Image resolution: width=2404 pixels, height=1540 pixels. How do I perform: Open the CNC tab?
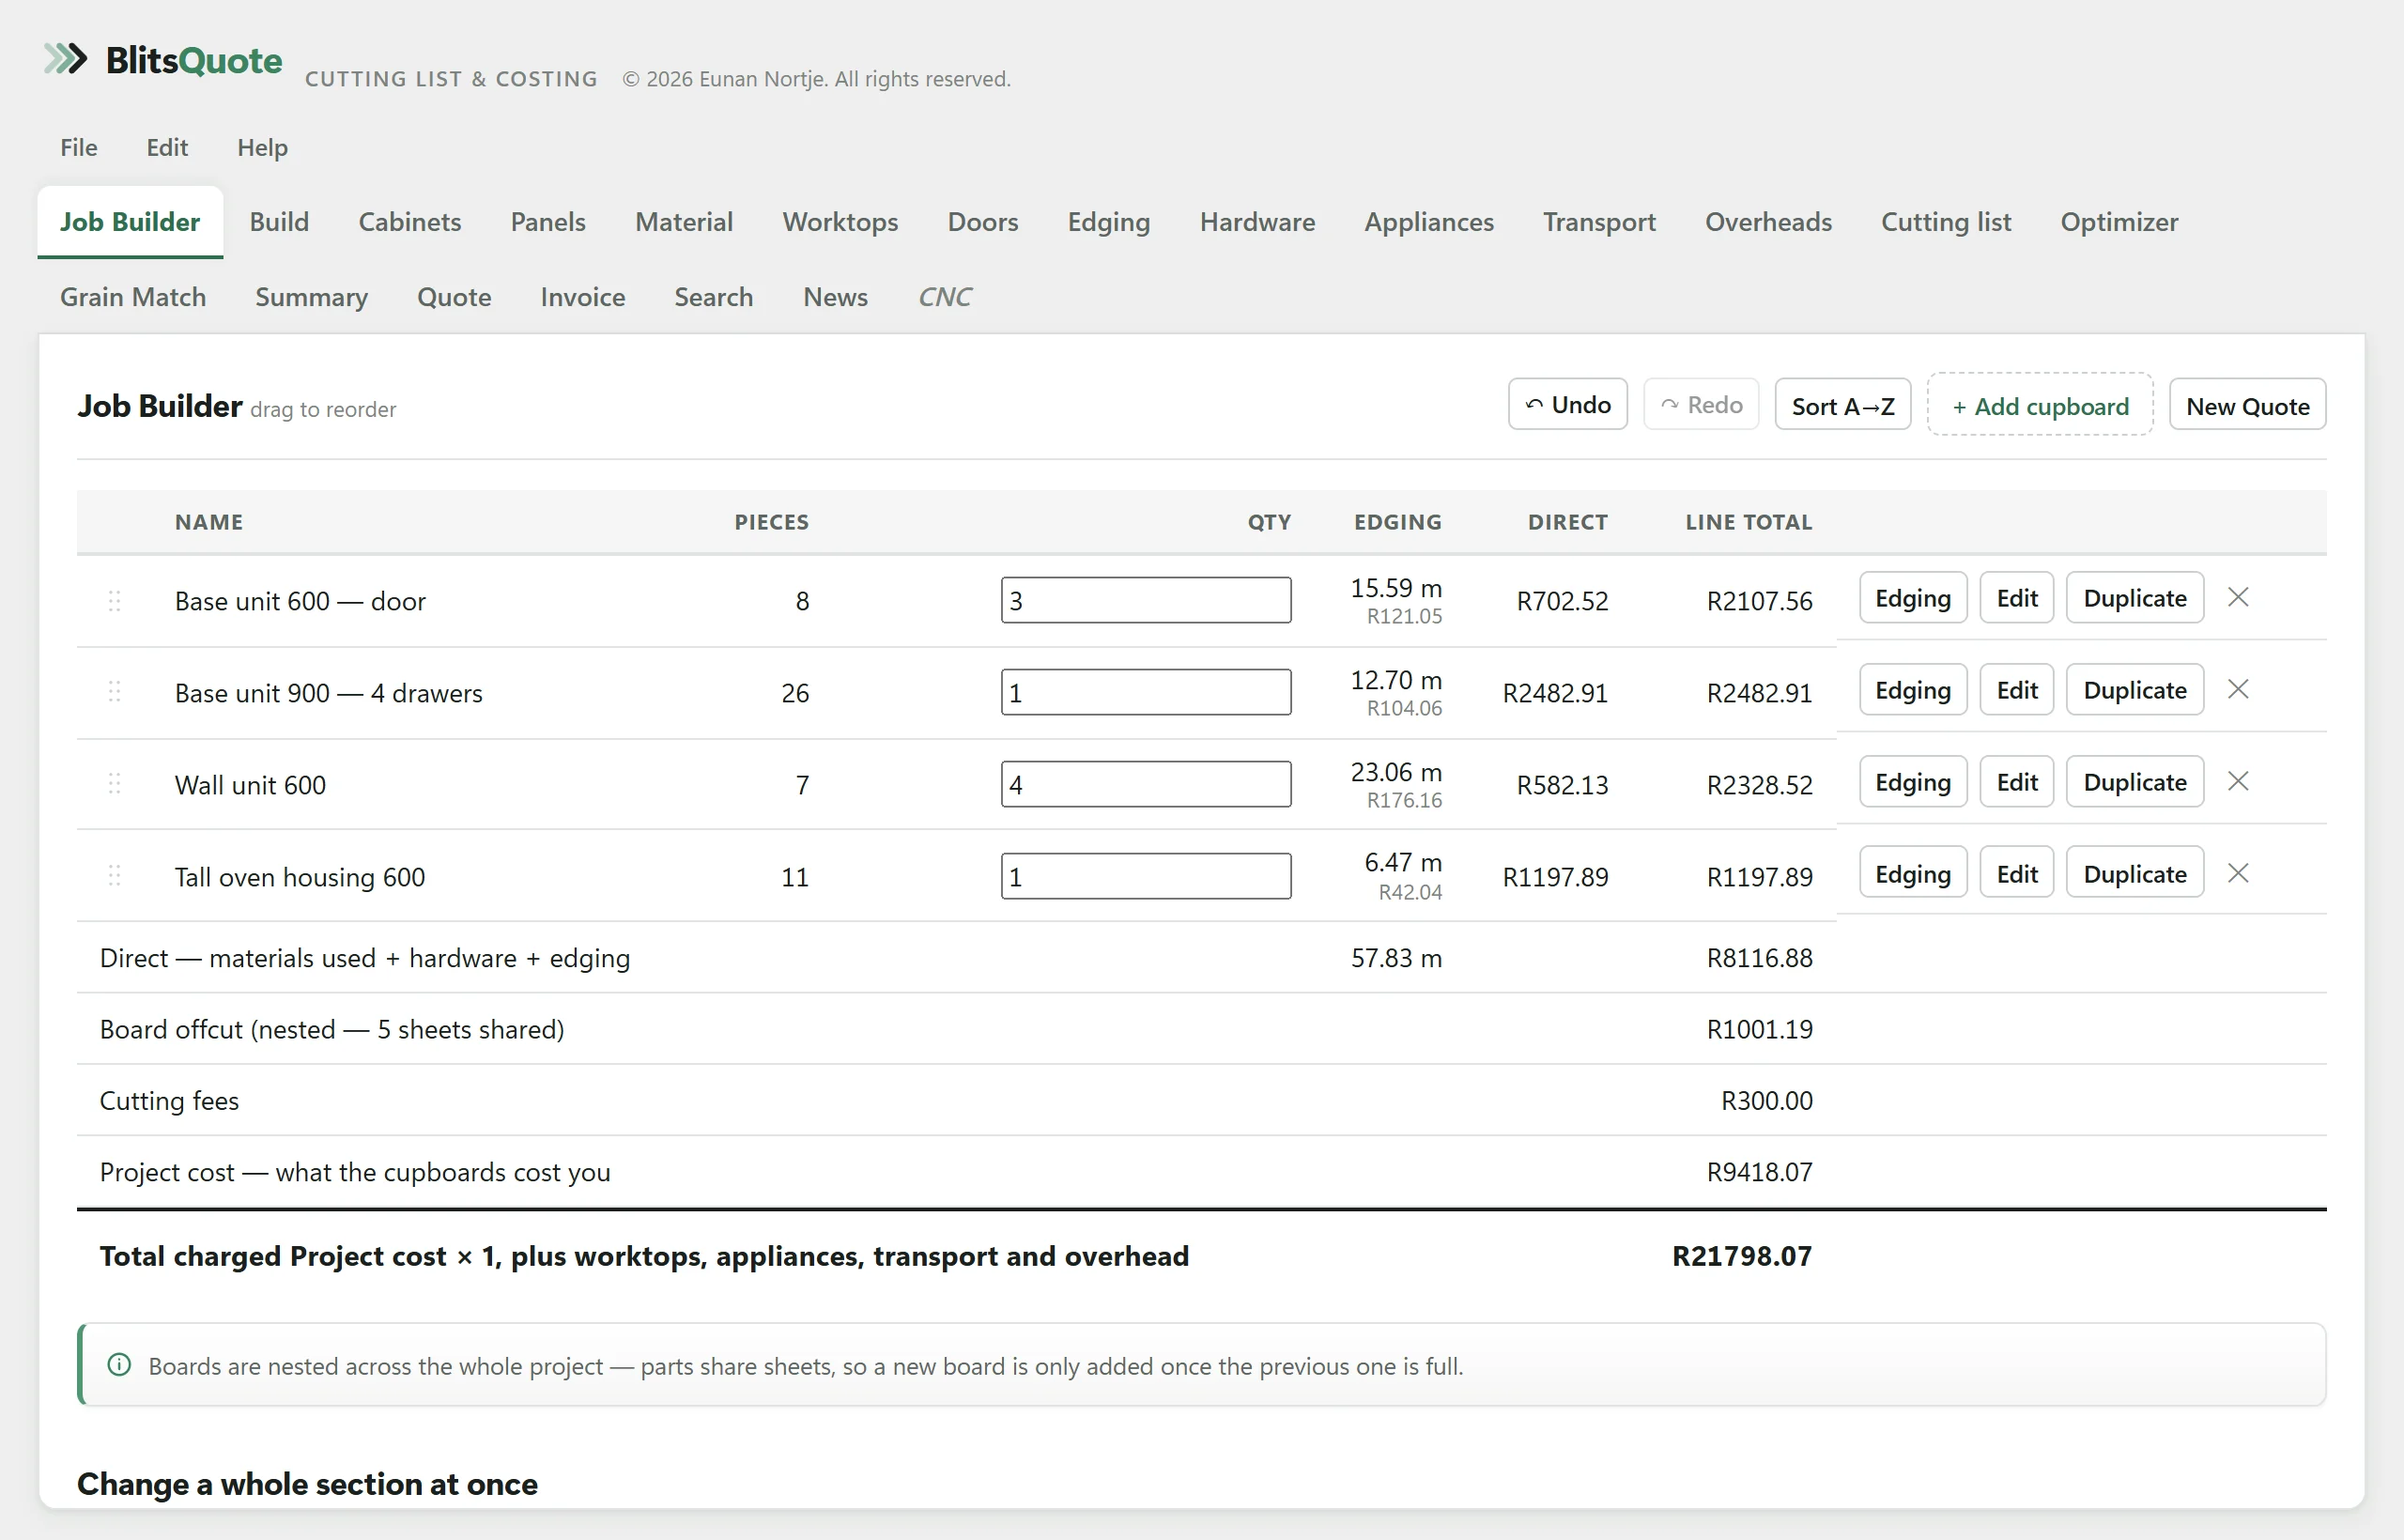pos(945,297)
